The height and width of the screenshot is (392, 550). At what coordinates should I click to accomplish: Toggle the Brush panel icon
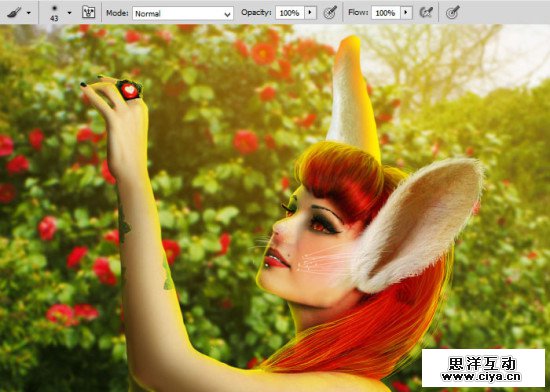click(x=88, y=12)
